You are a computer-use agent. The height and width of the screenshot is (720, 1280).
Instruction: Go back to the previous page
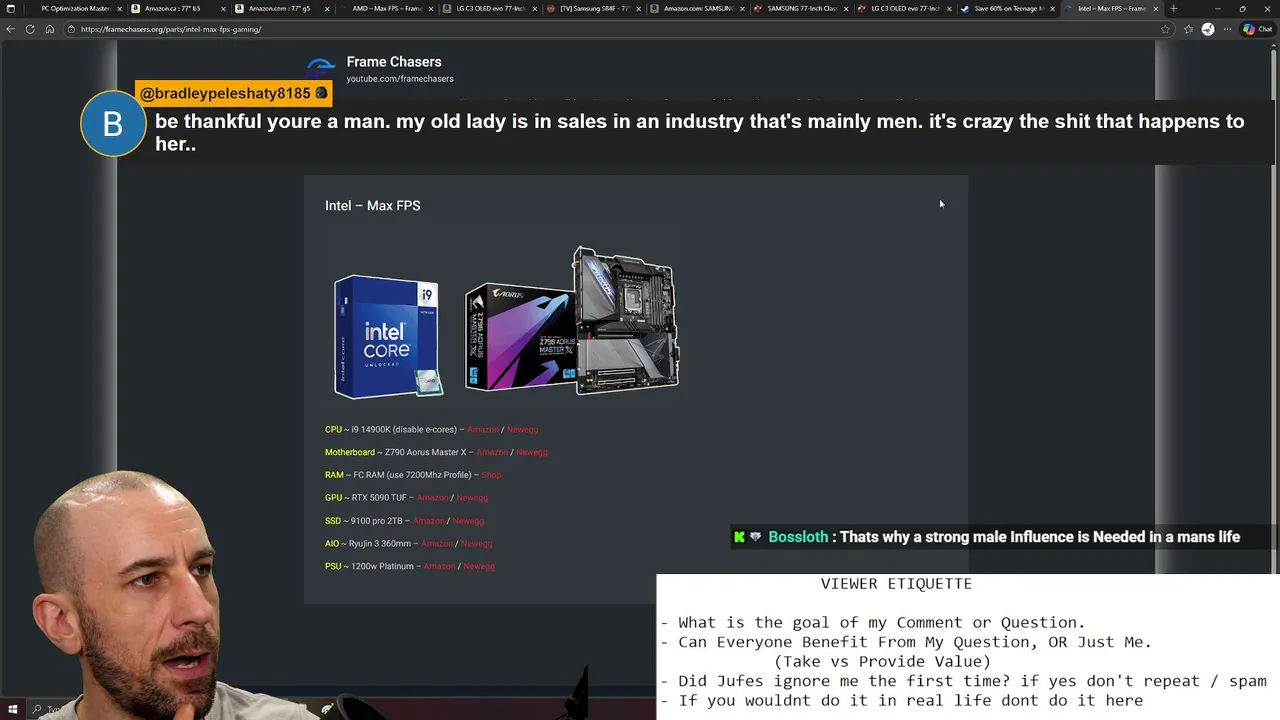coord(11,29)
